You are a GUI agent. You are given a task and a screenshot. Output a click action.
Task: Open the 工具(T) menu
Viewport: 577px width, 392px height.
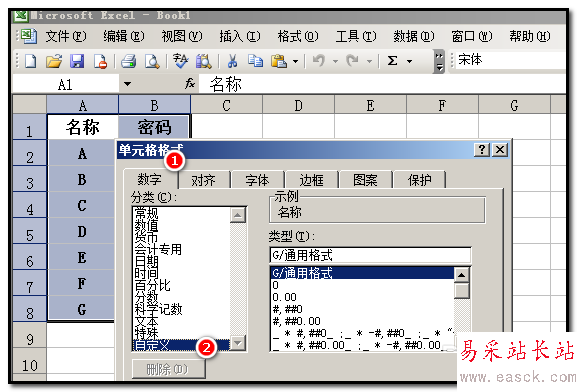pos(356,36)
